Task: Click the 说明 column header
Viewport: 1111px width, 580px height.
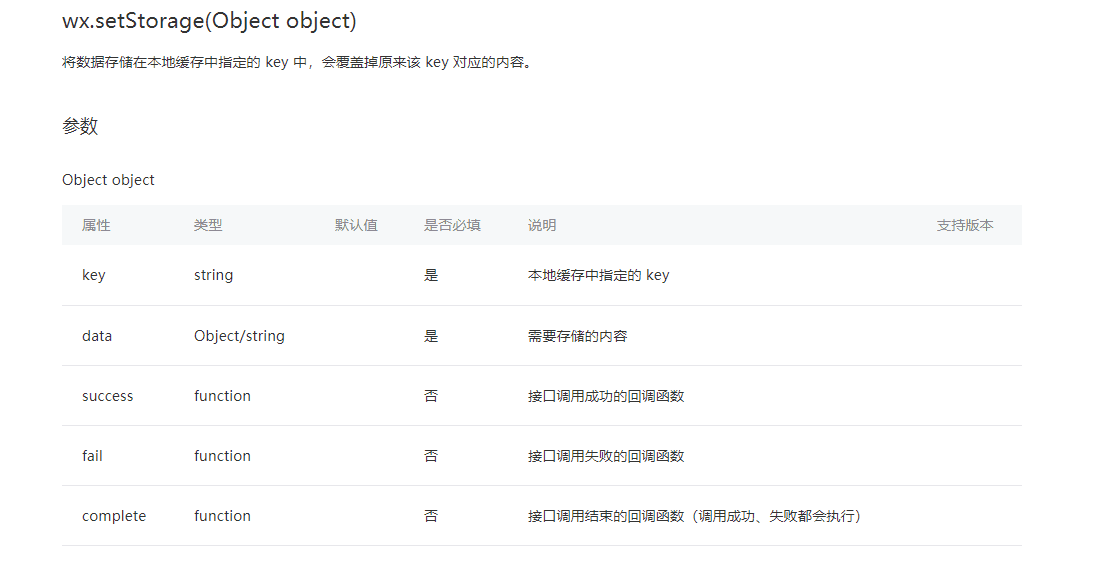Action: point(541,225)
